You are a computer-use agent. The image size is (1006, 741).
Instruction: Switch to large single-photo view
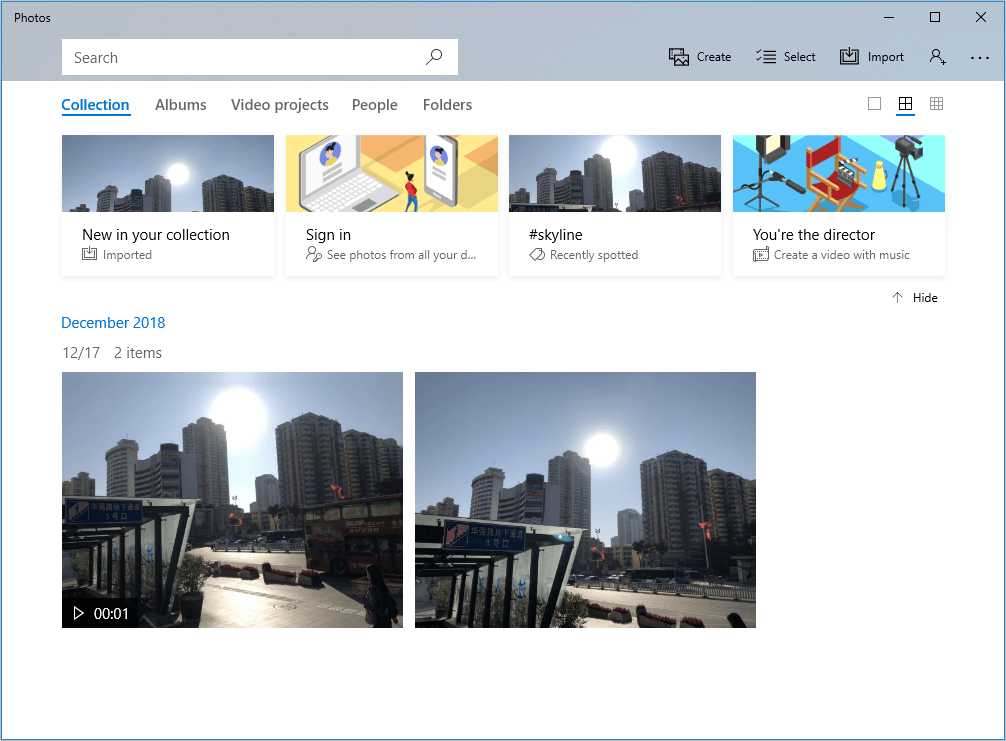click(x=874, y=104)
